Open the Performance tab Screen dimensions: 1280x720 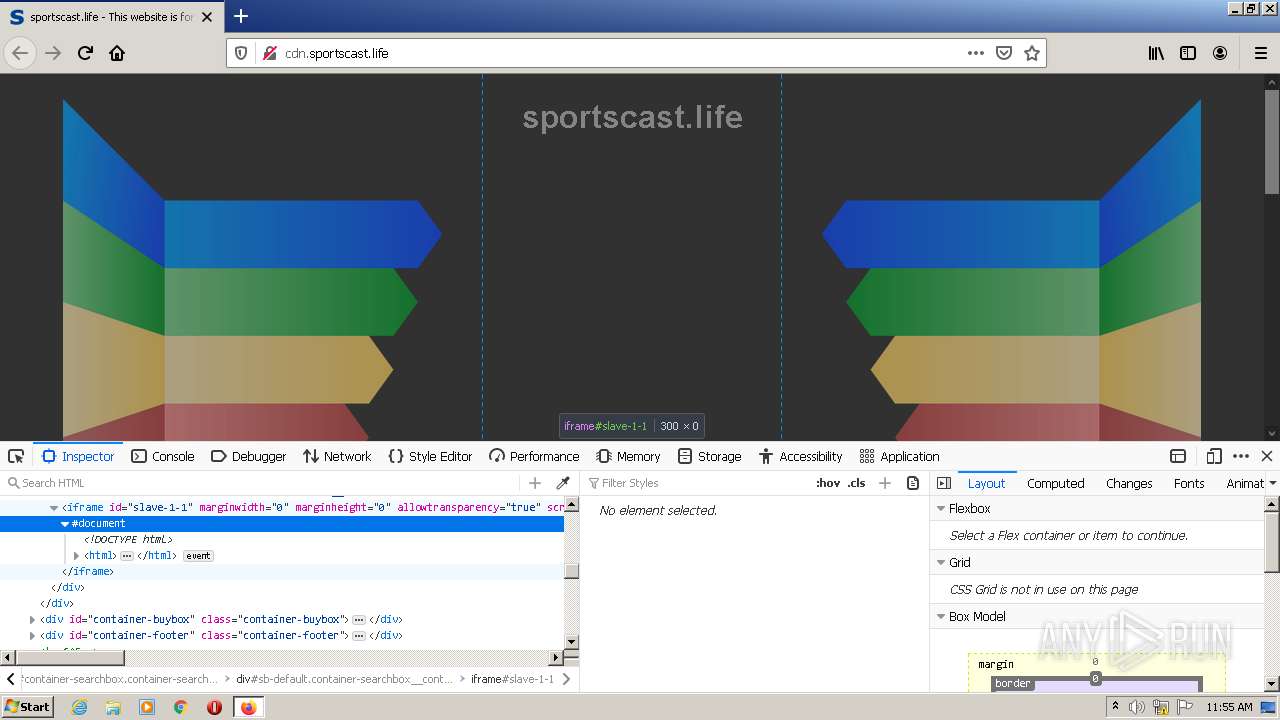534,456
